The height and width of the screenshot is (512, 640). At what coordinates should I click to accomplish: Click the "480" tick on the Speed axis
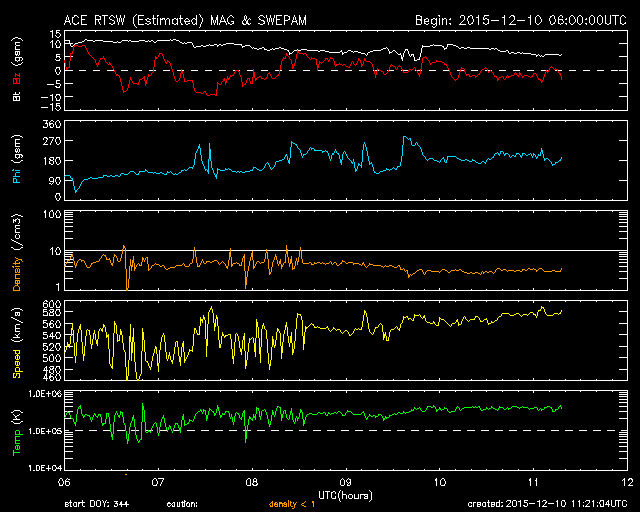click(52, 370)
